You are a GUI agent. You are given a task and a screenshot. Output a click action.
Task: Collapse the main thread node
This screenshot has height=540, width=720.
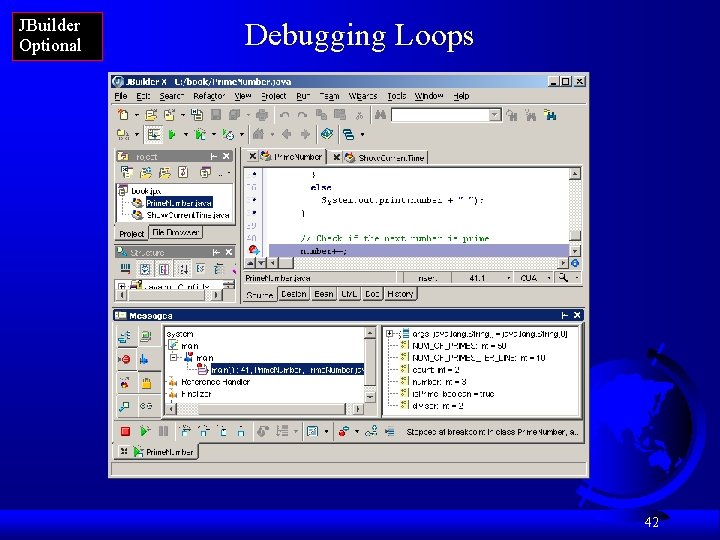pos(173,357)
